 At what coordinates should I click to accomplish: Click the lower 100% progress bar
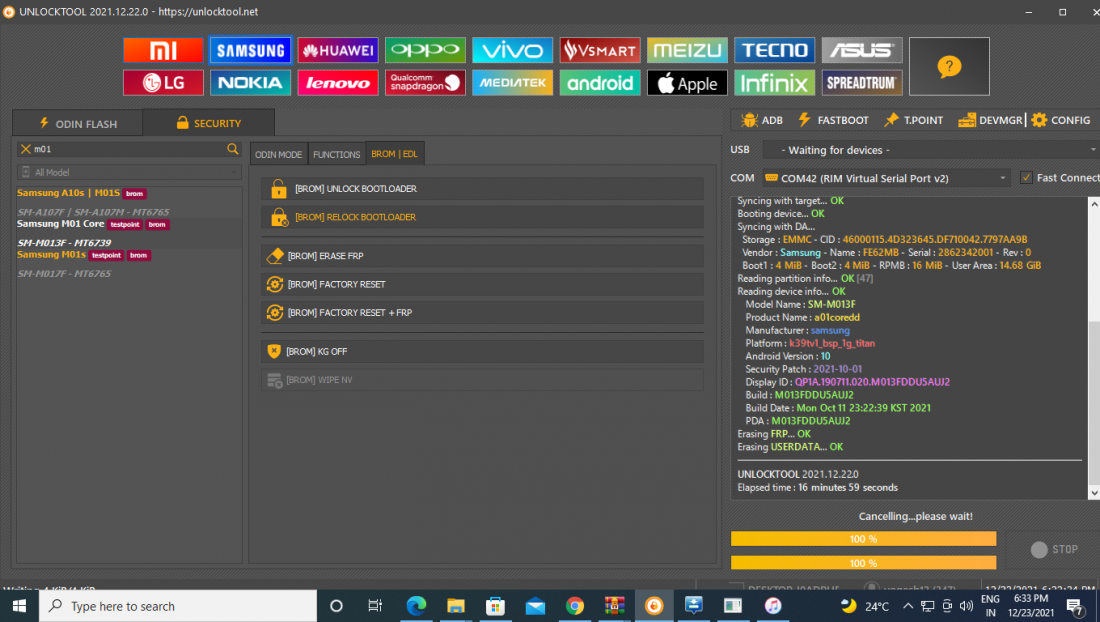click(x=863, y=562)
